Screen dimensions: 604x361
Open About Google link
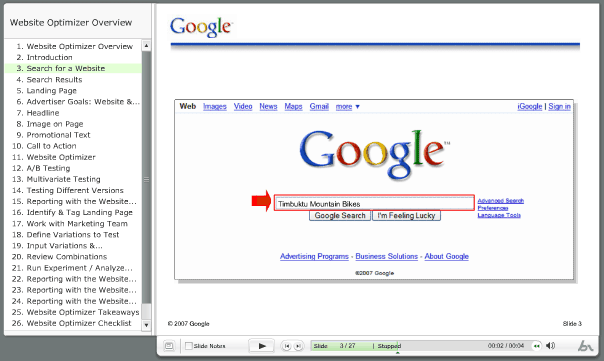447,257
